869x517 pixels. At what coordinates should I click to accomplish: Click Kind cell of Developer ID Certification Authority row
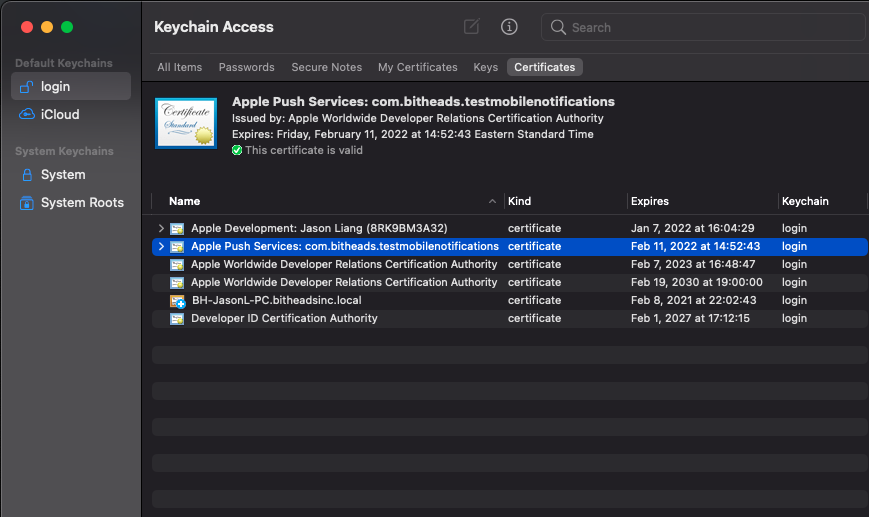(x=534, y=319)
